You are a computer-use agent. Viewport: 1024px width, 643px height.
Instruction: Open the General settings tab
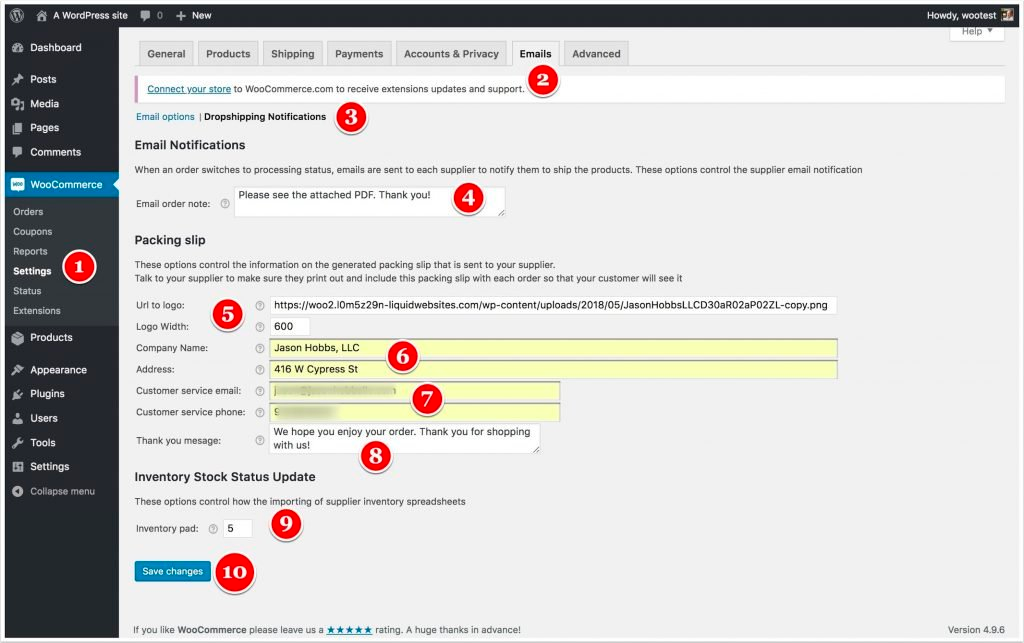(x=166, y=54)
